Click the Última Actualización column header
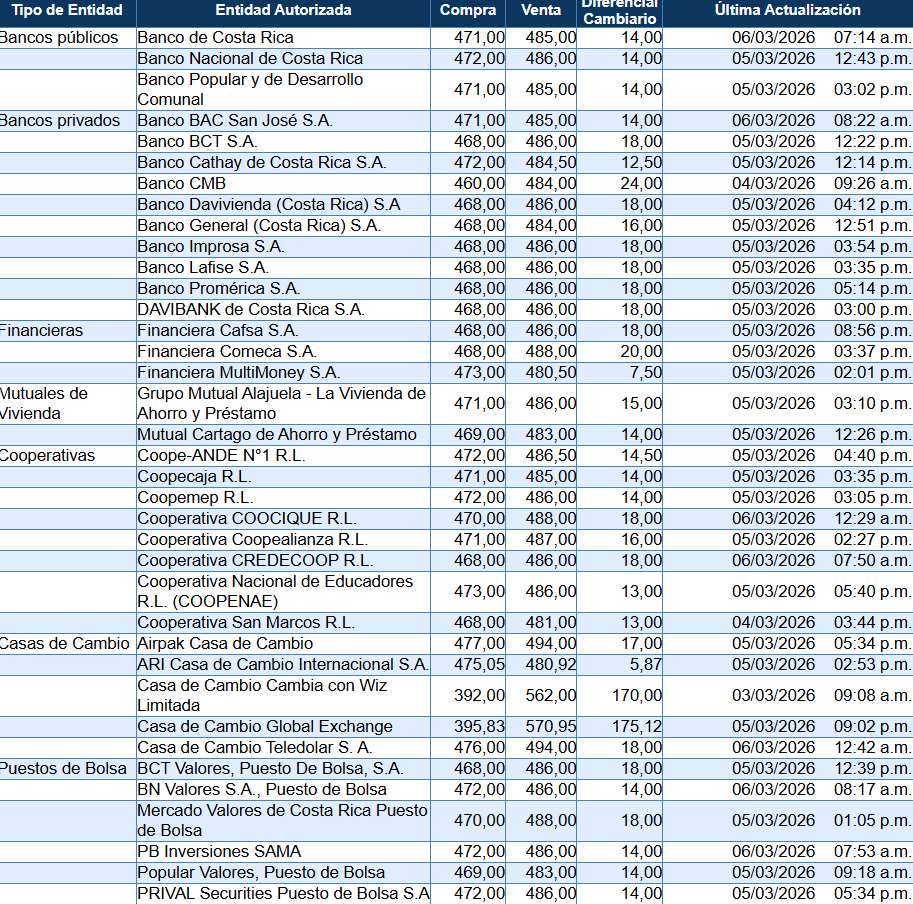This screenshot has width=913, height=904. [787, 10]
